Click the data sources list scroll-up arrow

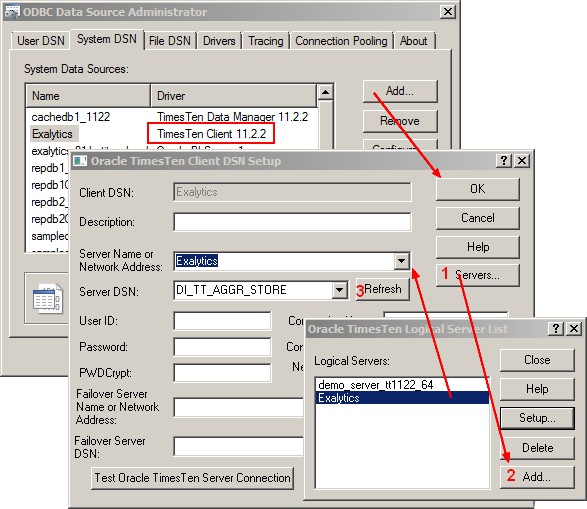point(325,92)
